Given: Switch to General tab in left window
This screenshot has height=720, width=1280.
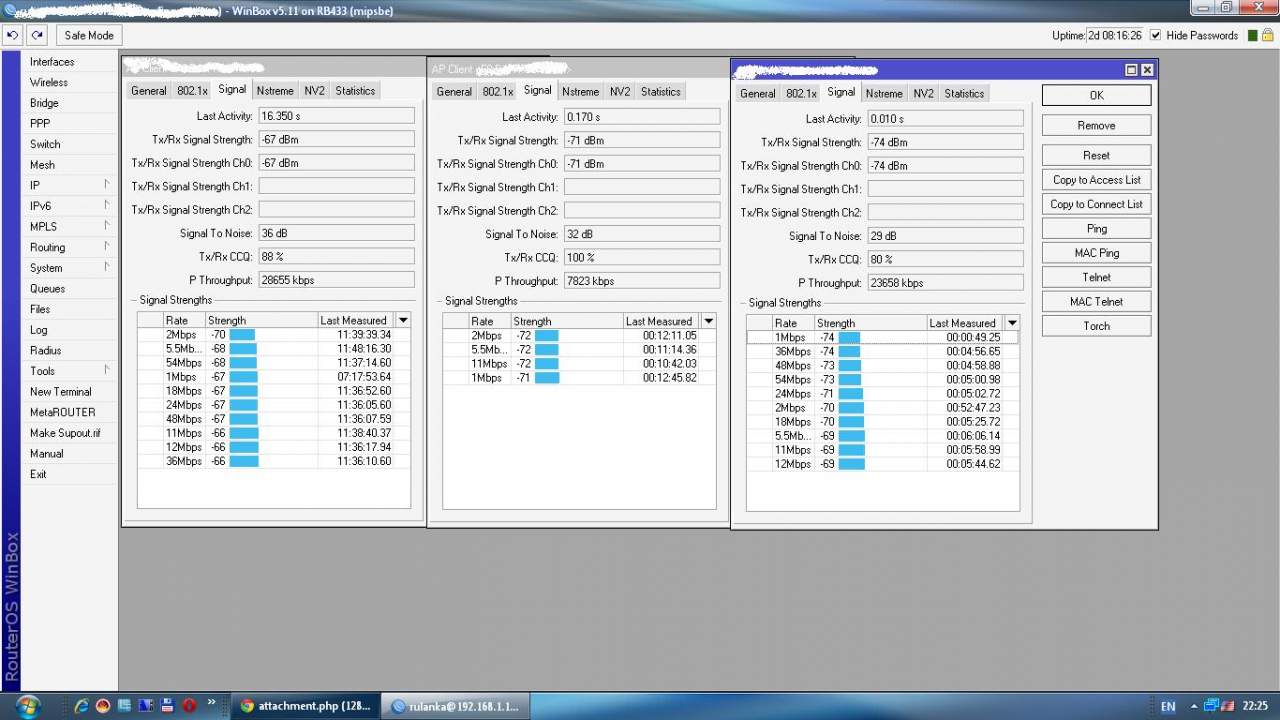Looking at the screenshot, I should (x=149, y=91).
